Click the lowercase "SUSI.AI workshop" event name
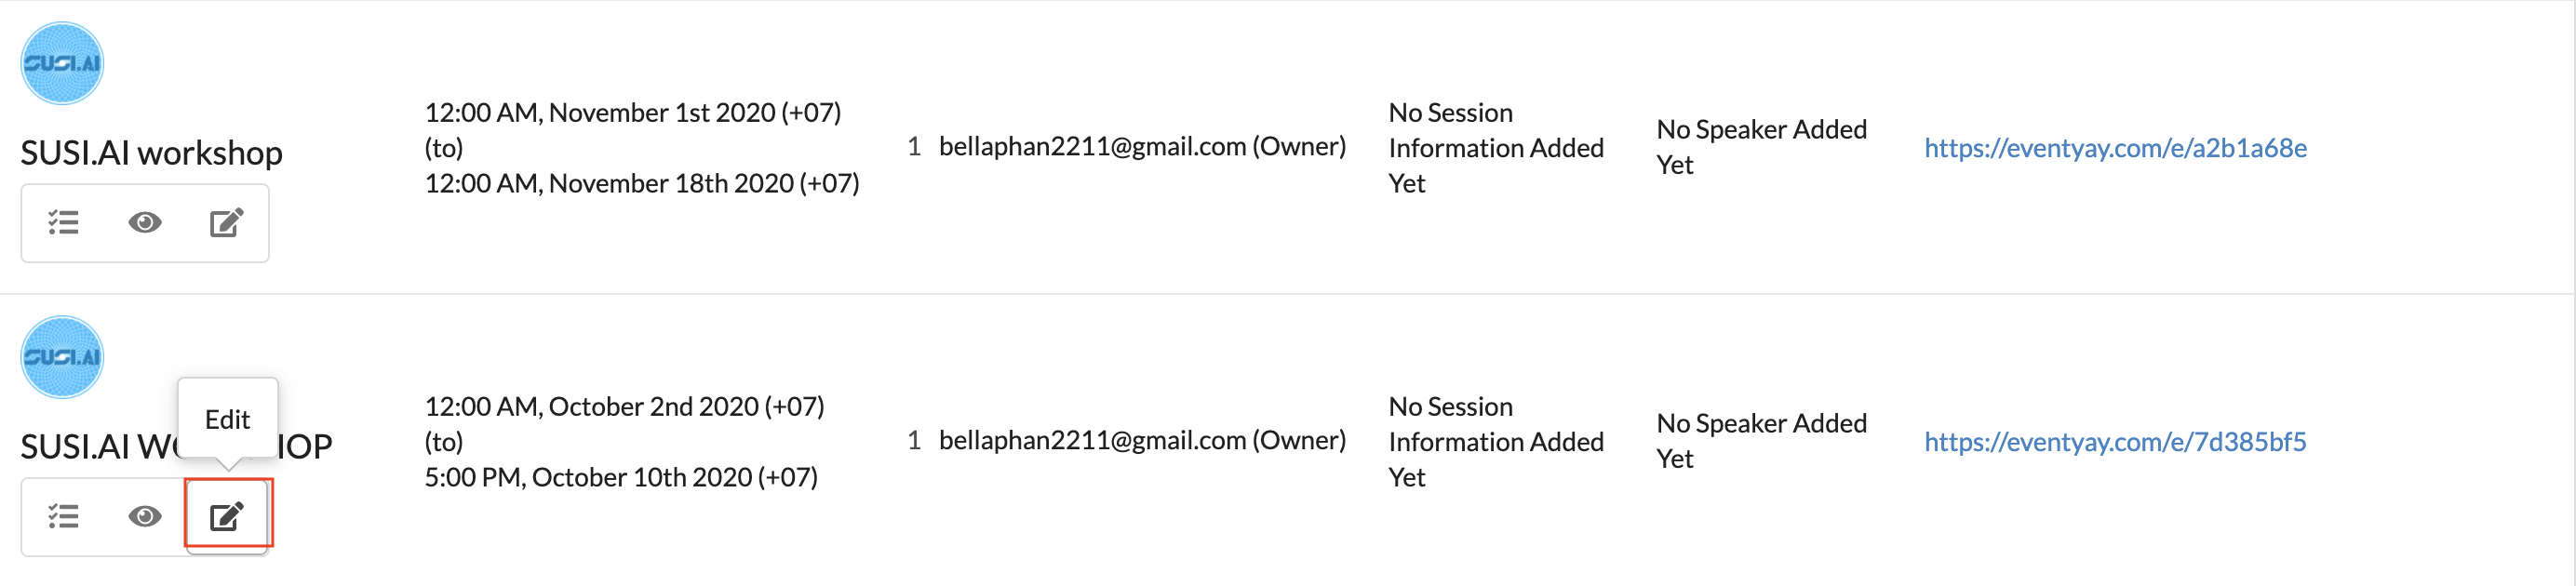This screenshot has width=2576, height=586. click(x=151, y=153)
